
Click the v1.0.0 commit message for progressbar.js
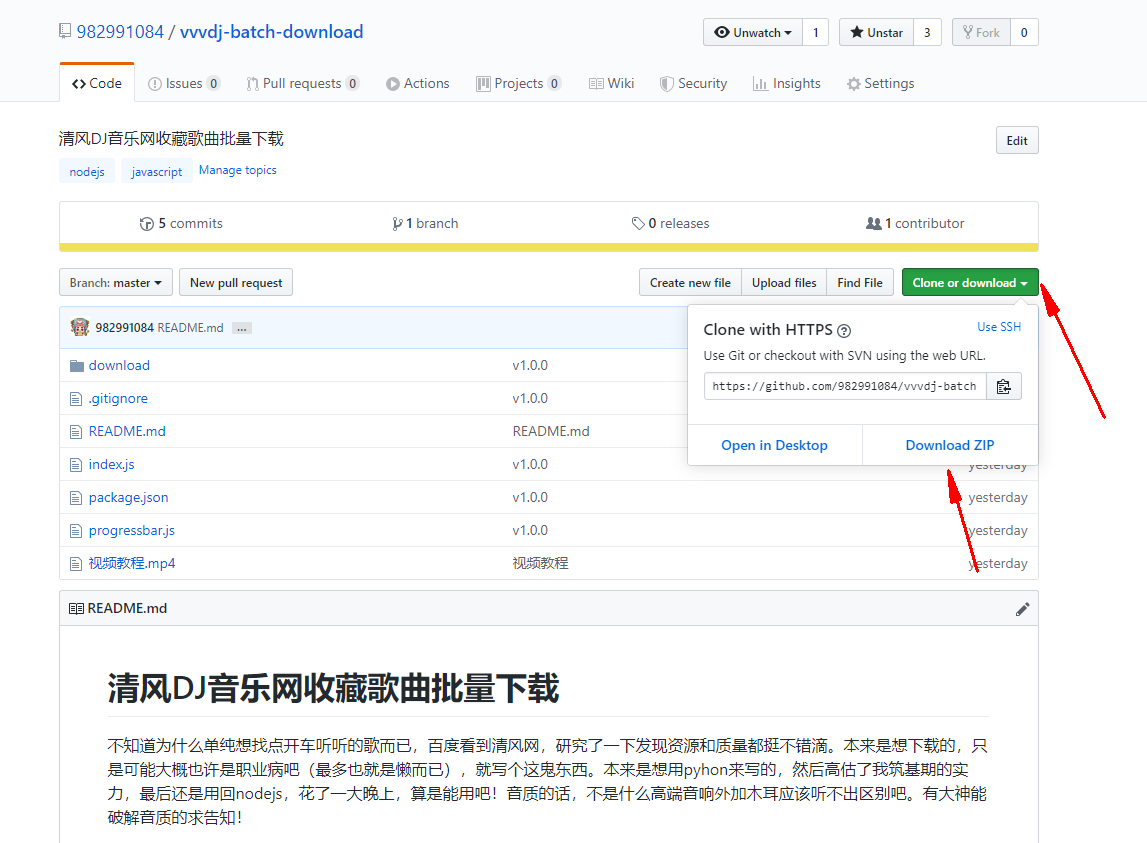click(x=530, y=531)
